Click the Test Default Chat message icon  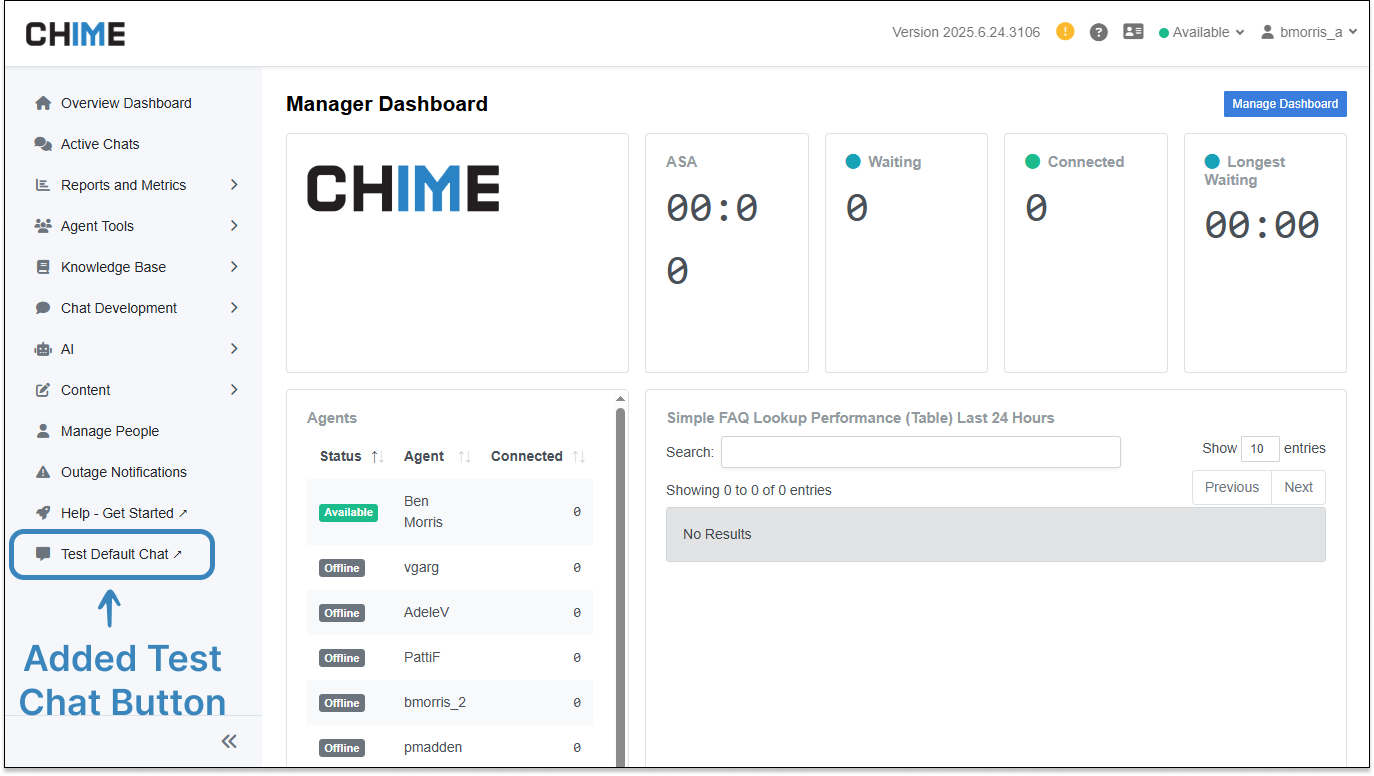point(43,554)
